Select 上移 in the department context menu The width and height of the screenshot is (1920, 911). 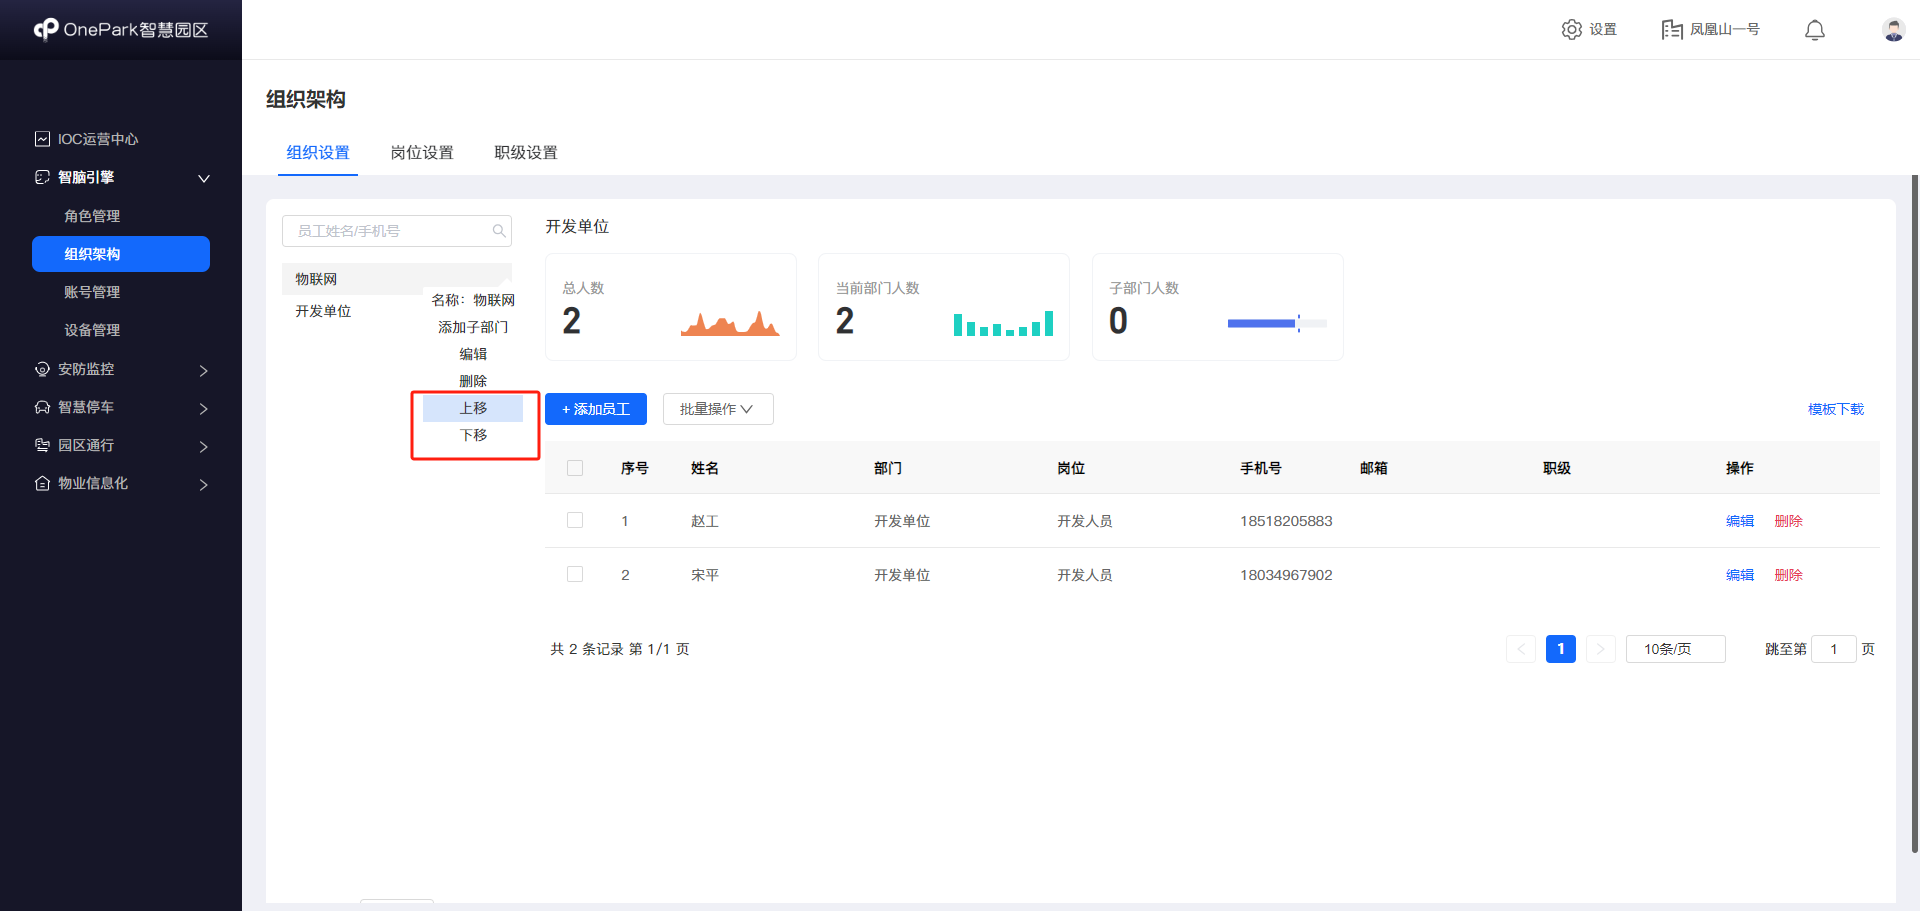(x=473, y=407)
